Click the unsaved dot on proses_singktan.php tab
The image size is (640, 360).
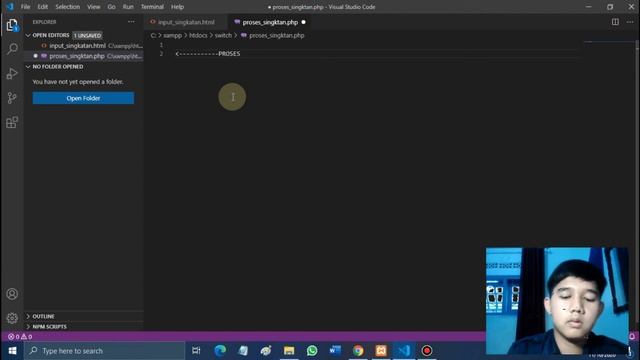303,22
